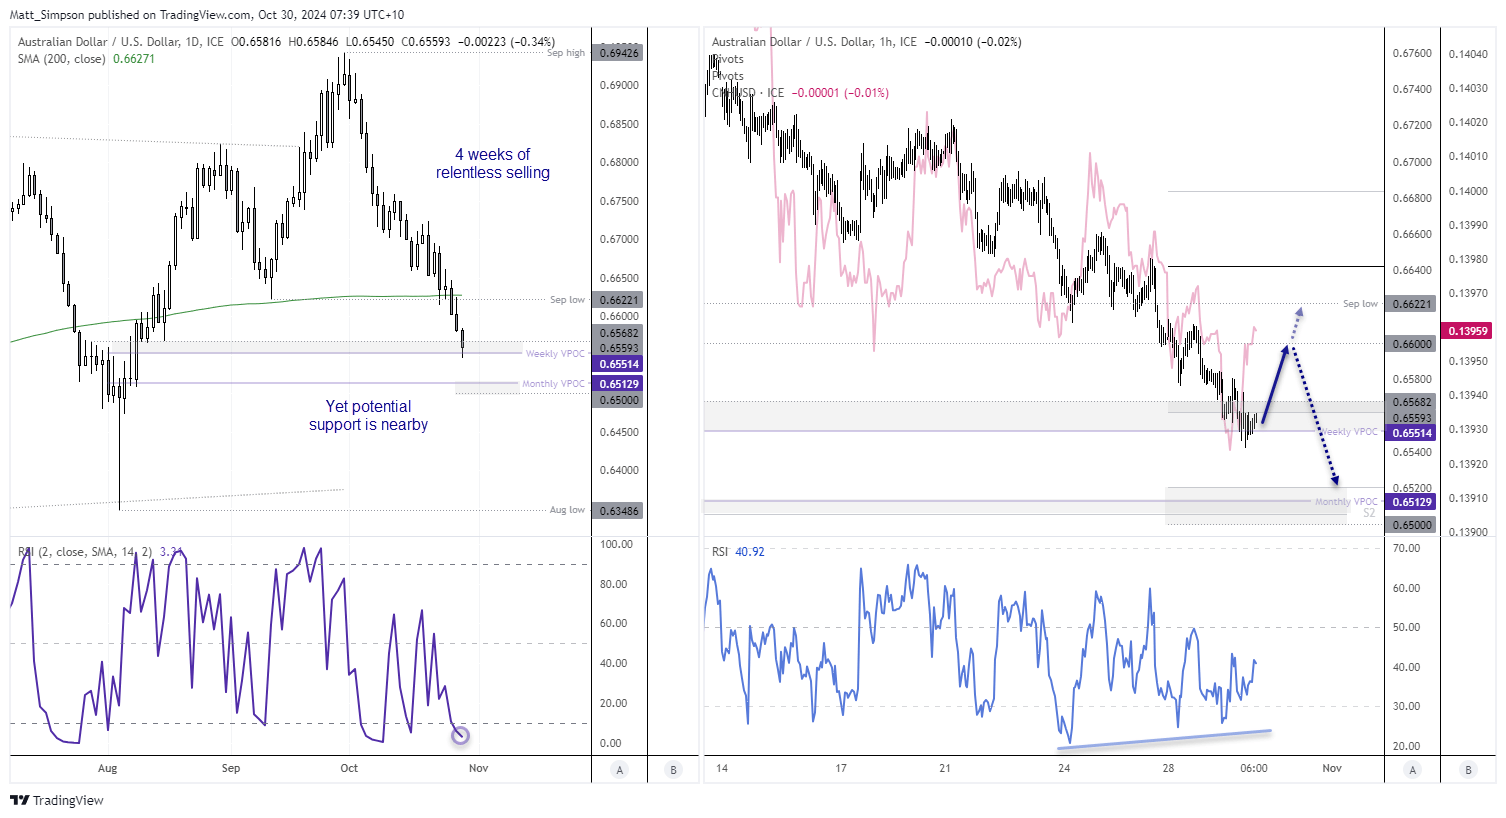Click the 'Monthly VPOC' label on the daily chart
The image size is (1506, 818).
[553, 384]
